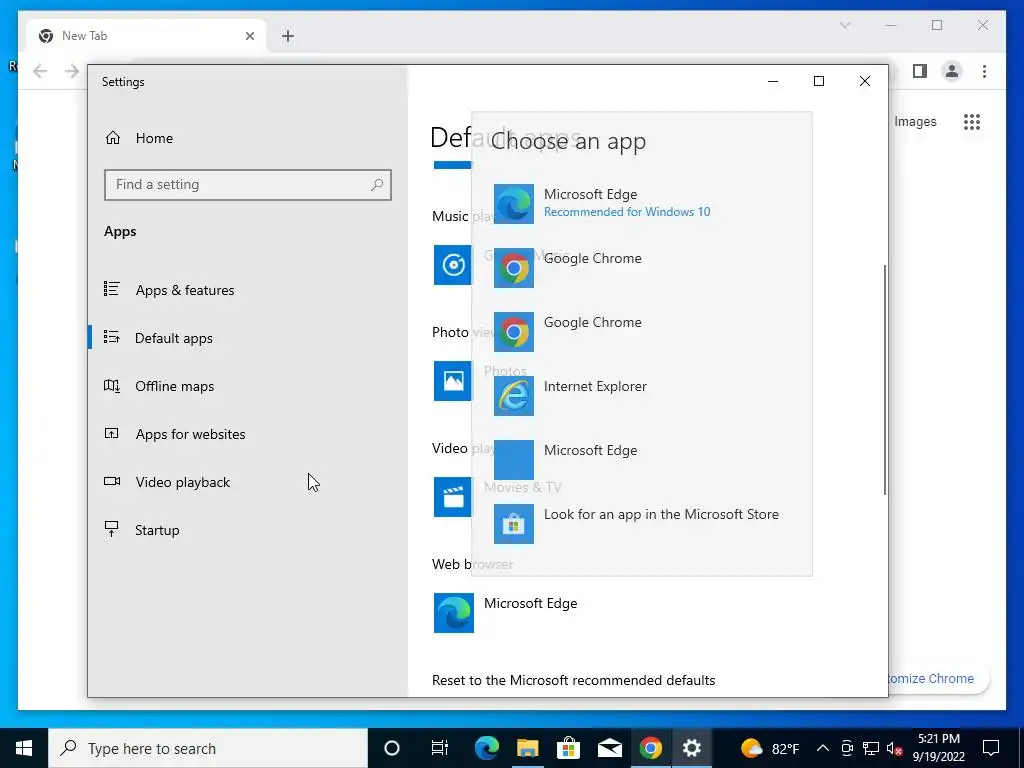Open Video playback settings
This screenshot has height=768, width=1024.
[x=248, y=482]
